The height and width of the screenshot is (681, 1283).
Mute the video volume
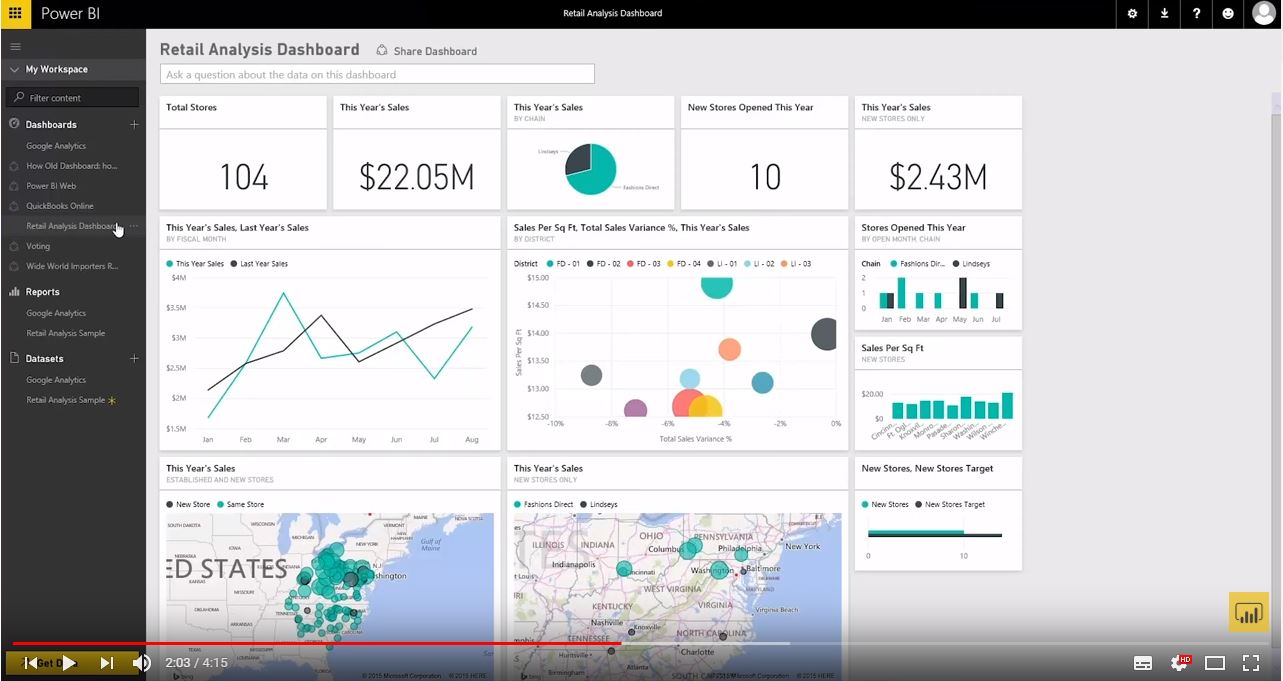[x=142, y=662]
